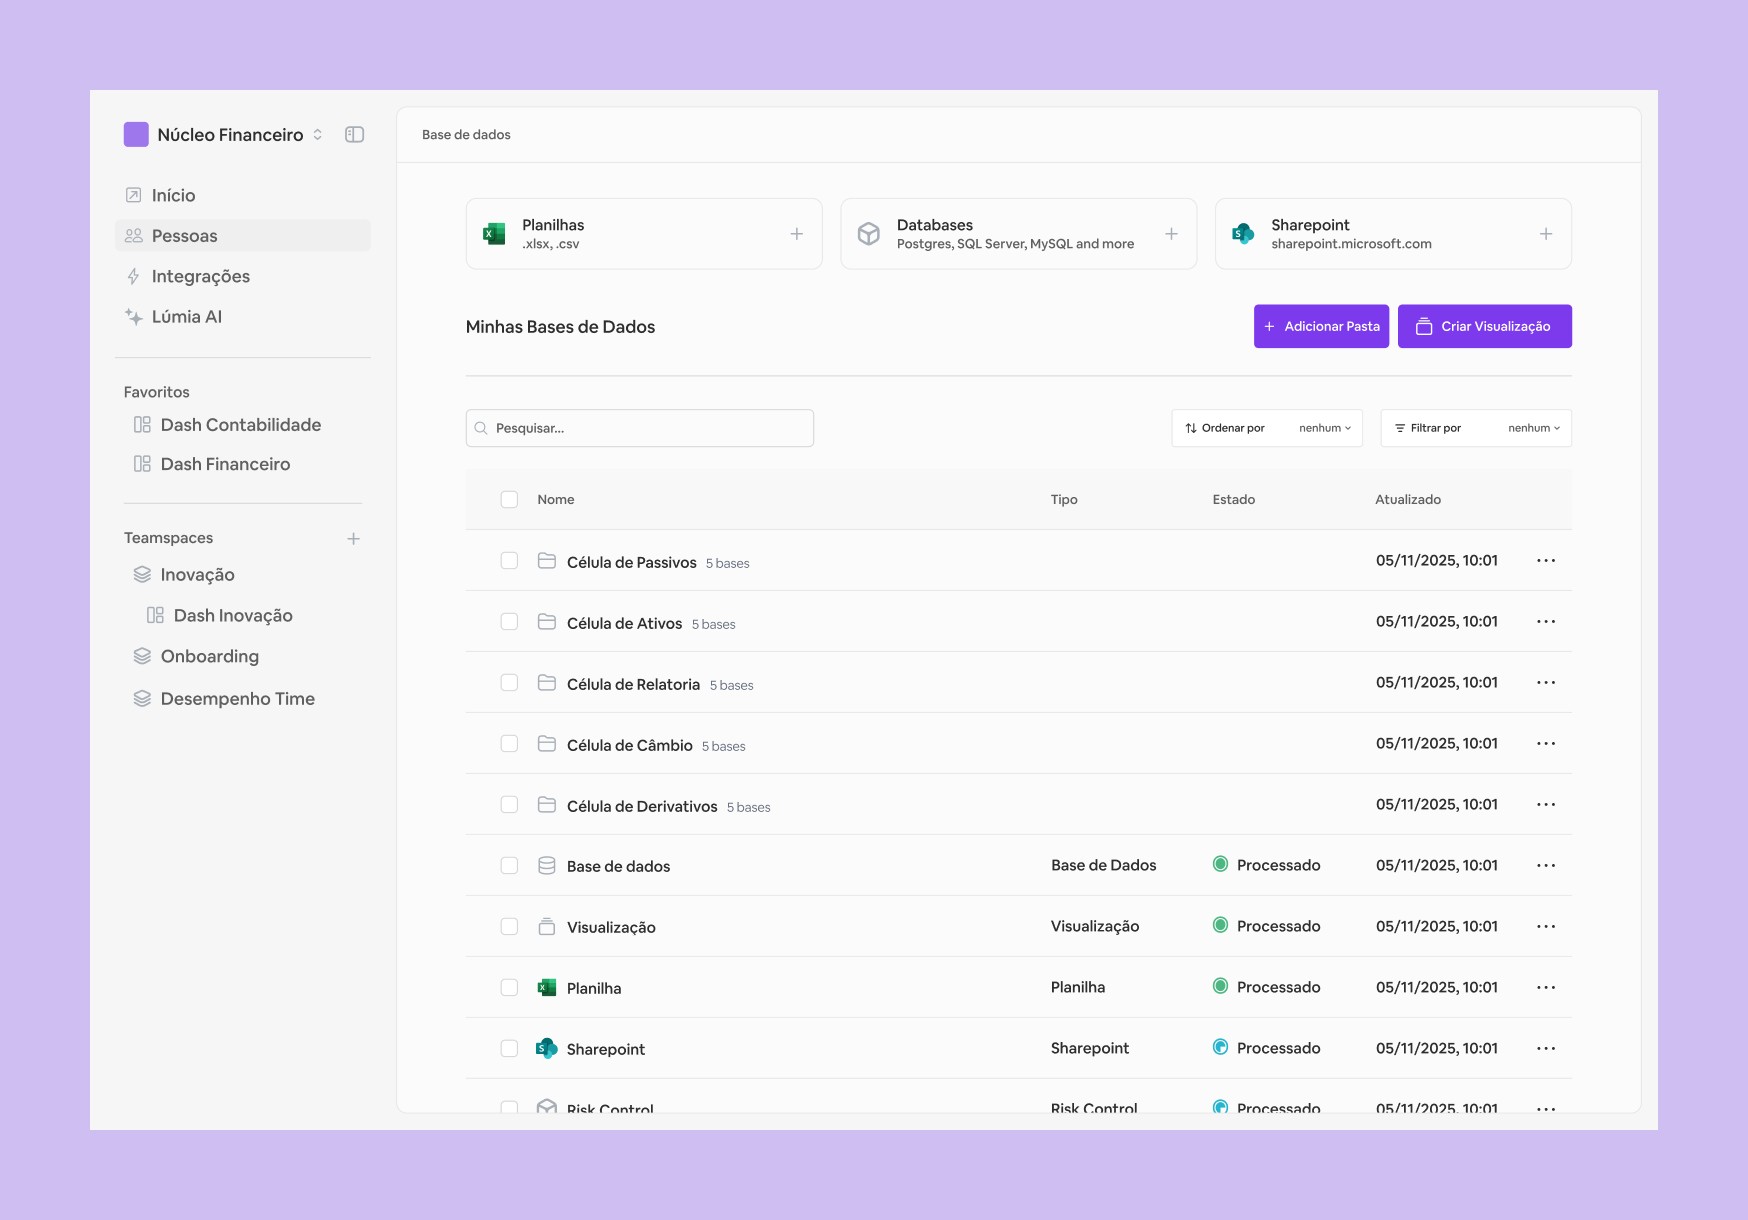Click '5 bases' next to Célula de Câmbio
The height and width of the screenshot is (1220, 1748).
(723, 747)
